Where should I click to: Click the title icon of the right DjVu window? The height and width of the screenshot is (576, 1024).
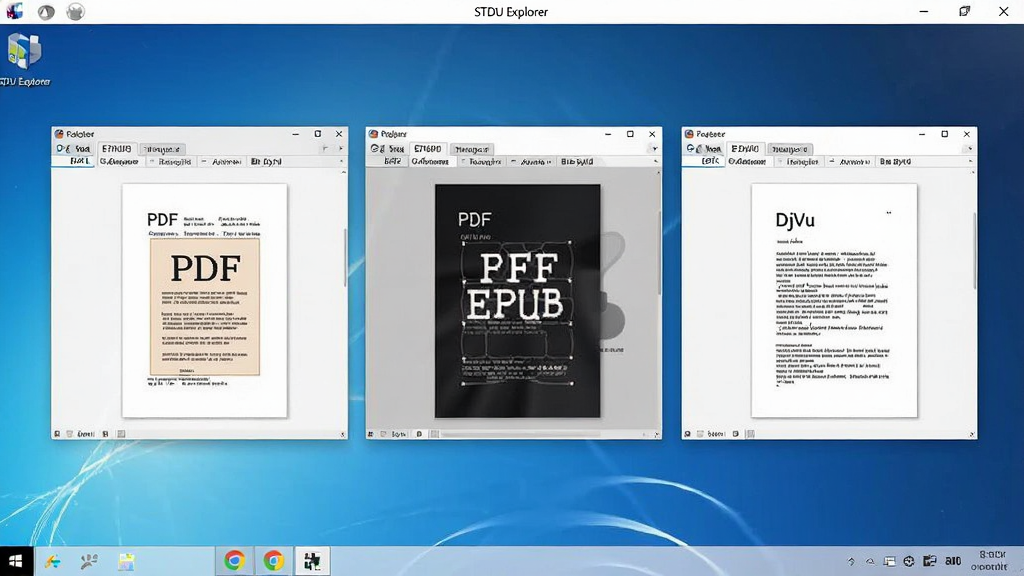[688, 134]
